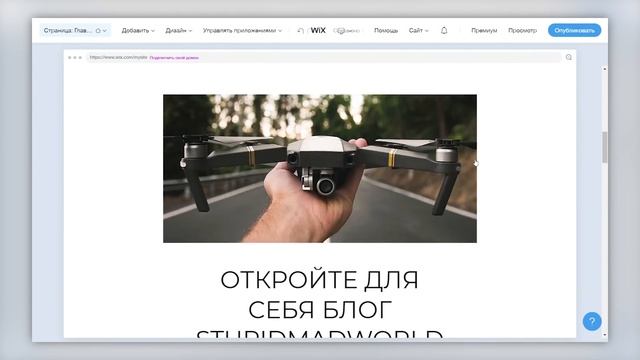The height and width of the screenshot is (360, 640).
Task: Open the Управлять приложениями dropdown
Action: (242, 31)
